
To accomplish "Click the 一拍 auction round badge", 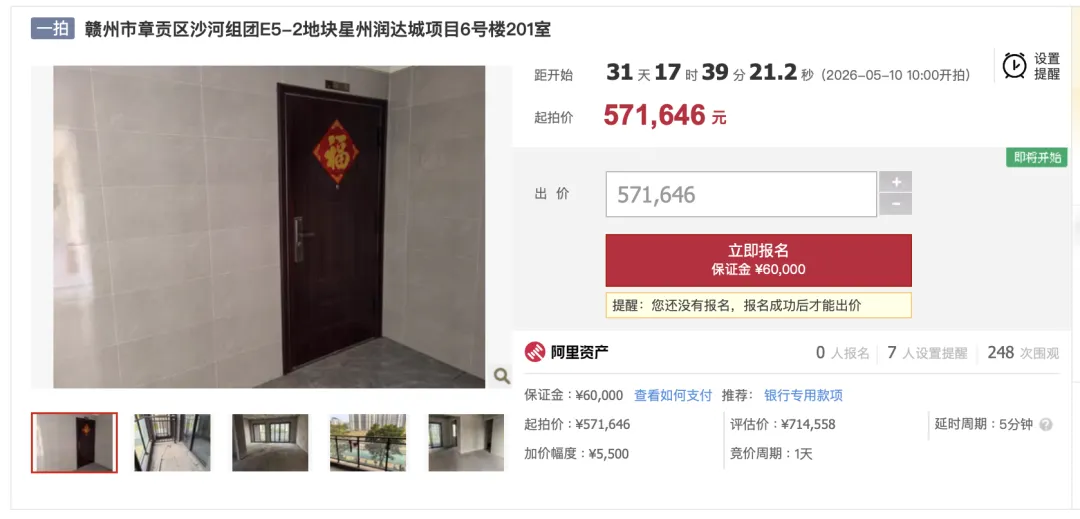I will 52,29.
